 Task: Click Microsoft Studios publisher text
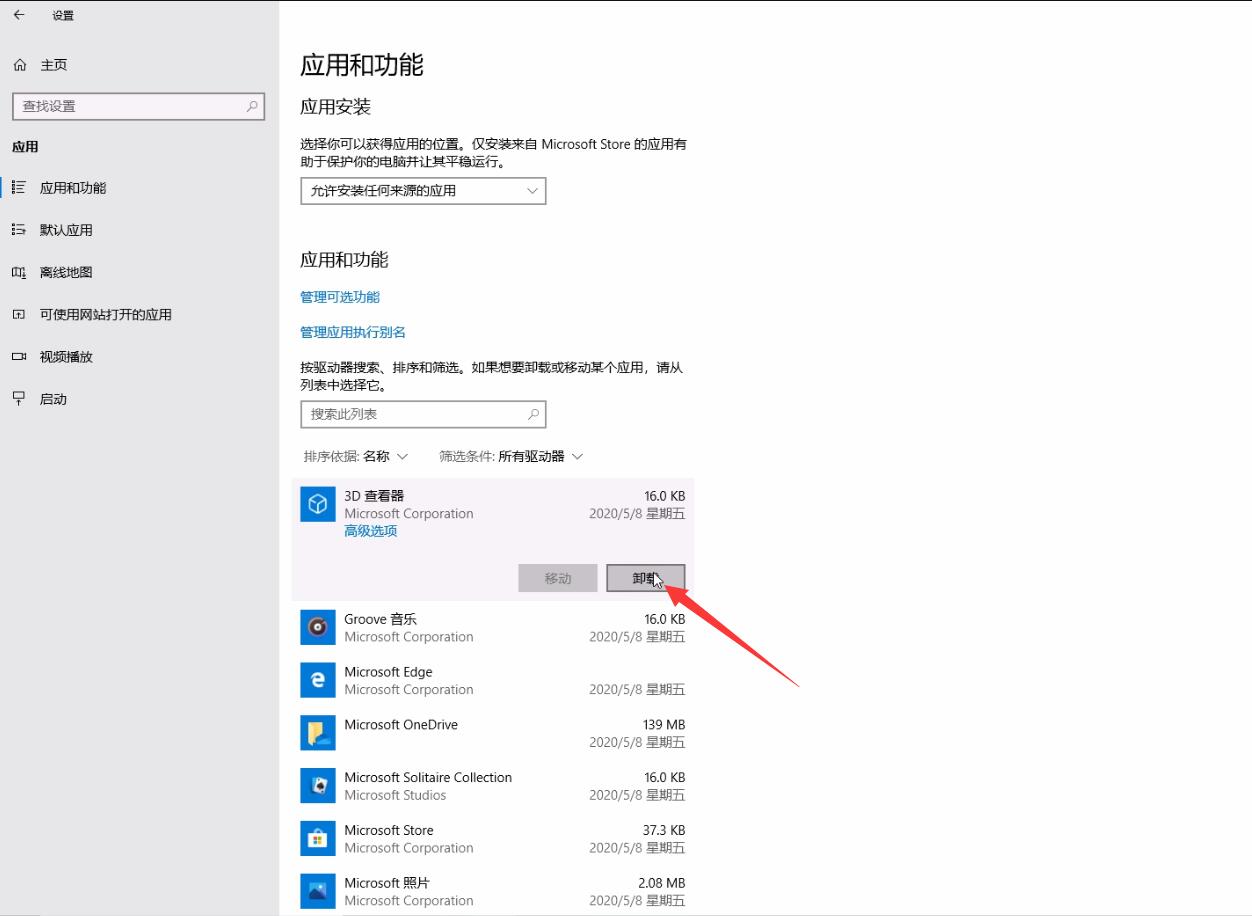[395, 795]
